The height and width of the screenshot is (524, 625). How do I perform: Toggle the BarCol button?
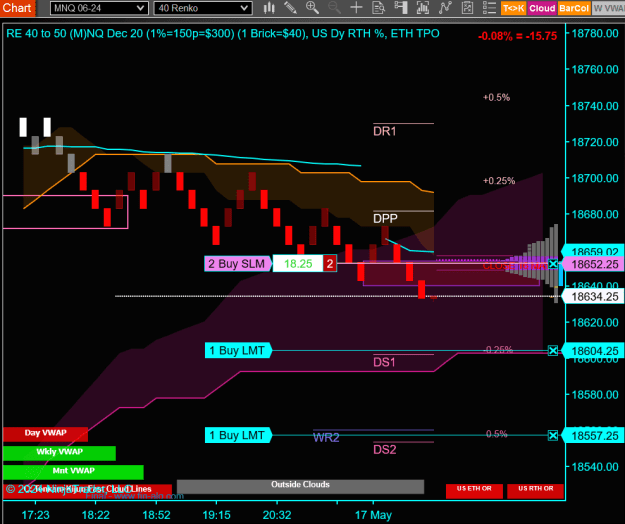click(574, 8)
